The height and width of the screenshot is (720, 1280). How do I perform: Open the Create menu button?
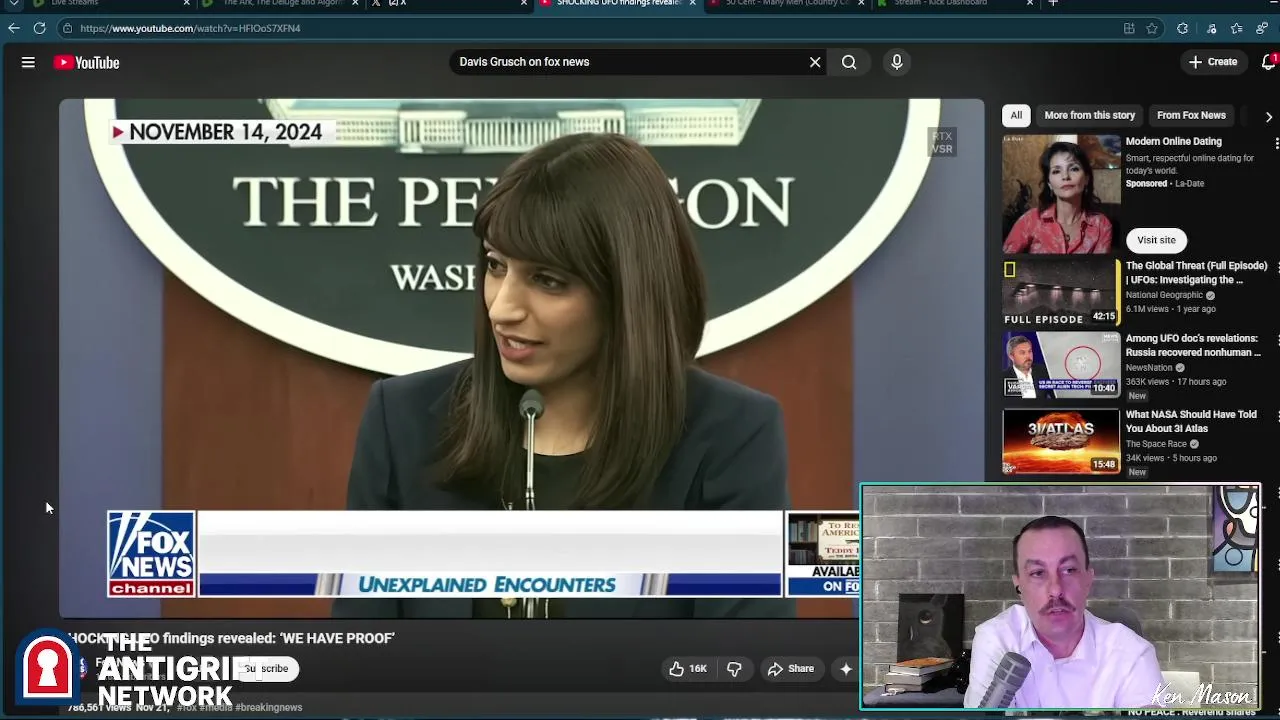pyautogui.click(x=1213, y=62)
